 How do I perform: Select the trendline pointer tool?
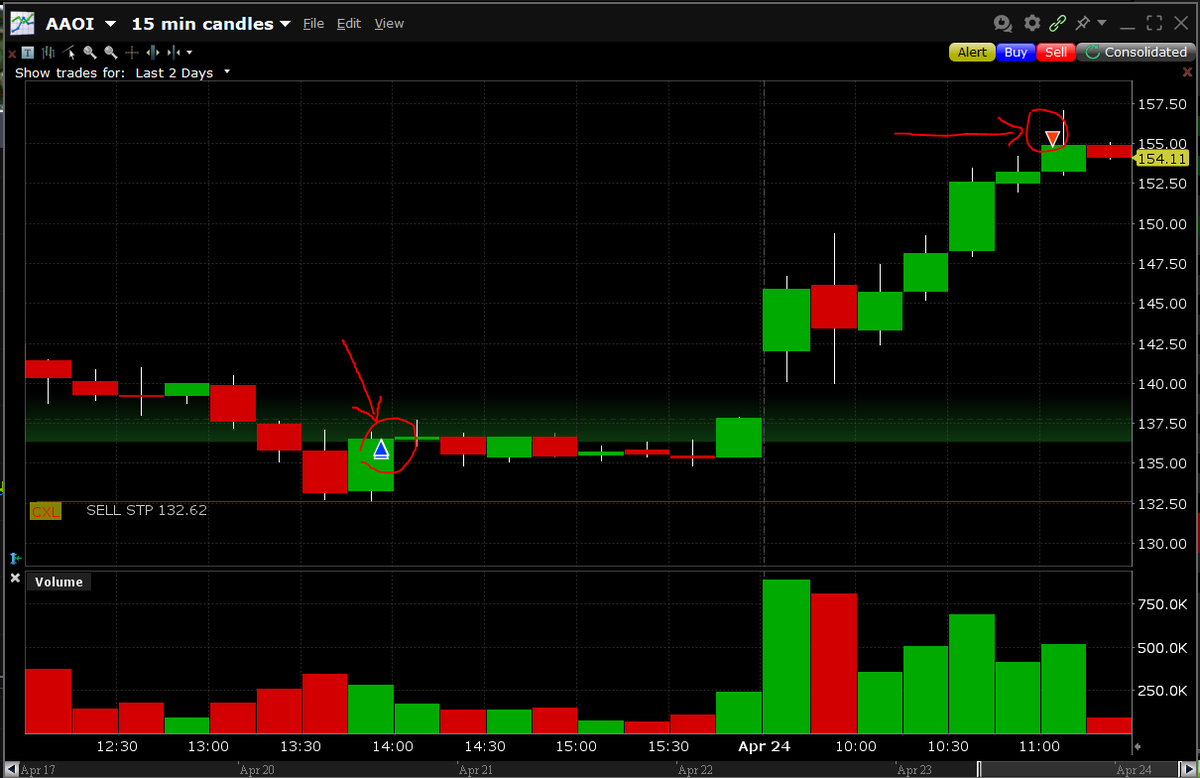click(68, 52)
